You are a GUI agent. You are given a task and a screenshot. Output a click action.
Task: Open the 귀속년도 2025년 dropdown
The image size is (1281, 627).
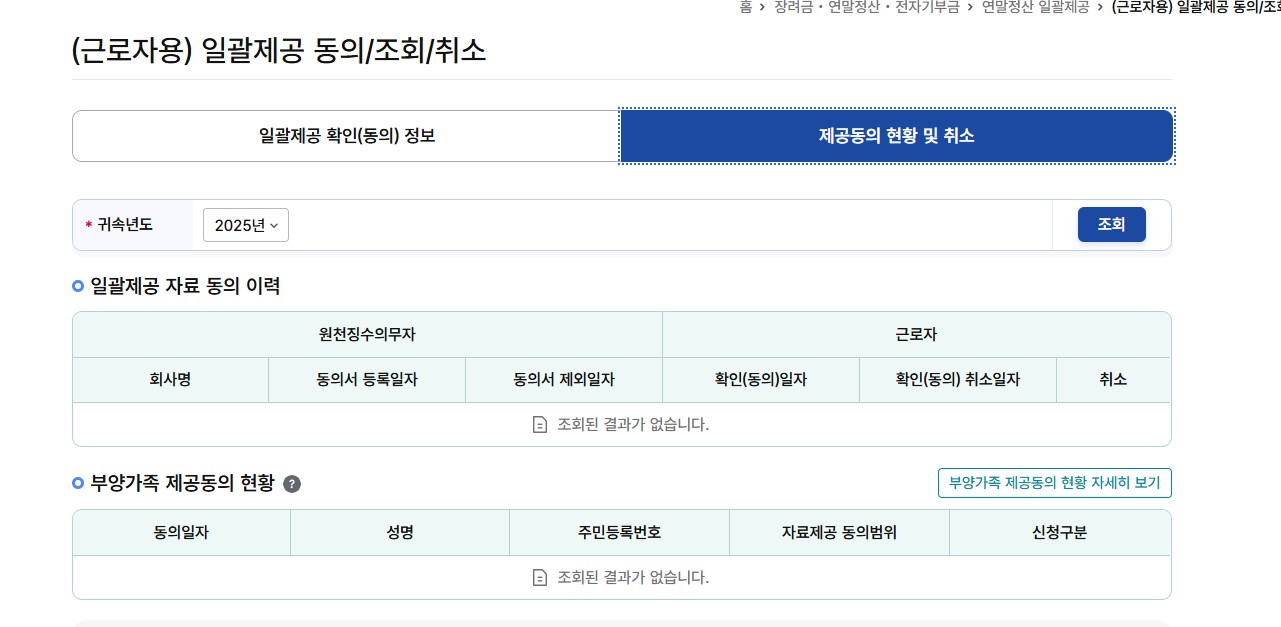click(246, 225)
